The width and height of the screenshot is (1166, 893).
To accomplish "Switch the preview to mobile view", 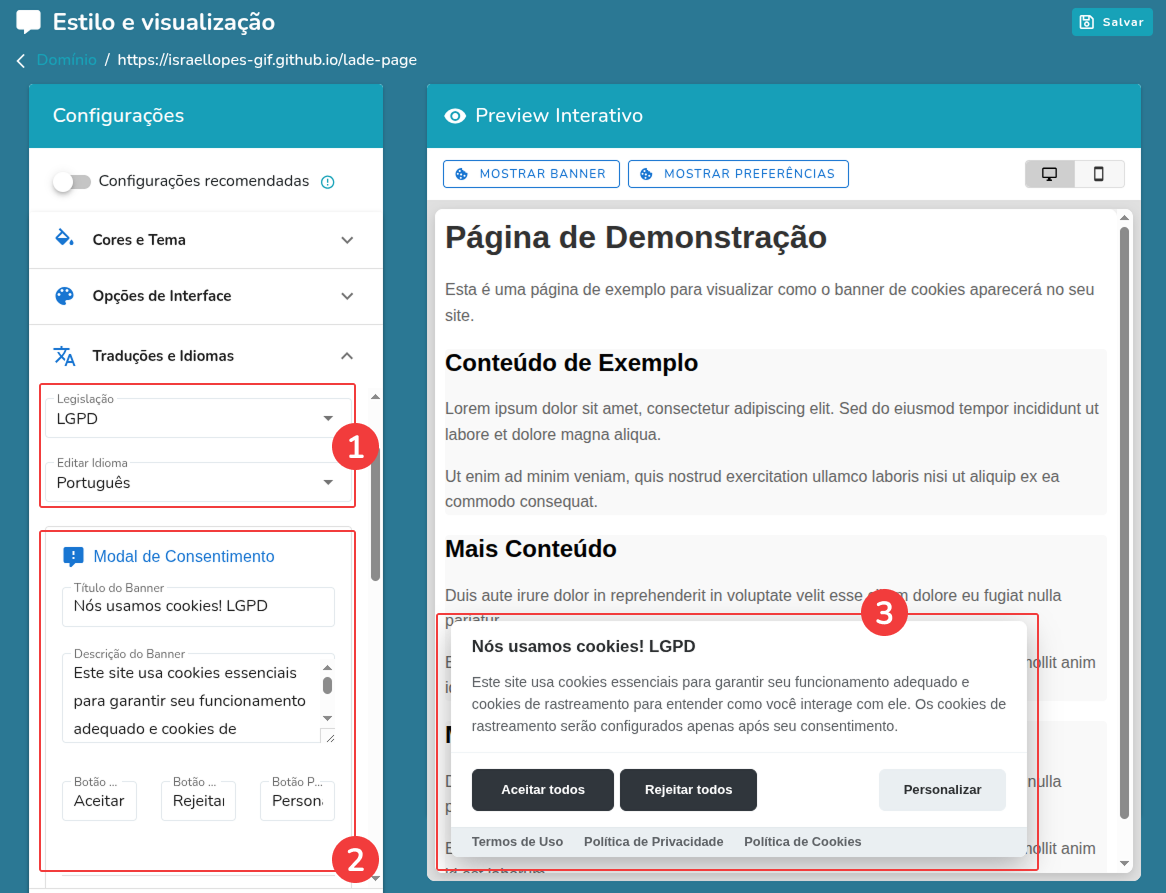I will pyautogui.click(x=1100, y=173).
